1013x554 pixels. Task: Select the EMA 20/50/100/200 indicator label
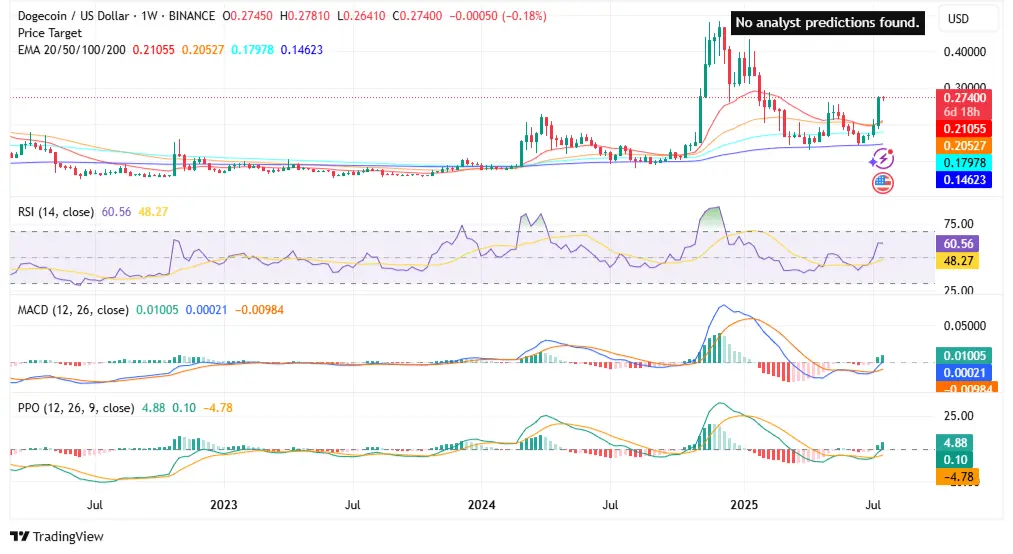[x=71, y=50]
